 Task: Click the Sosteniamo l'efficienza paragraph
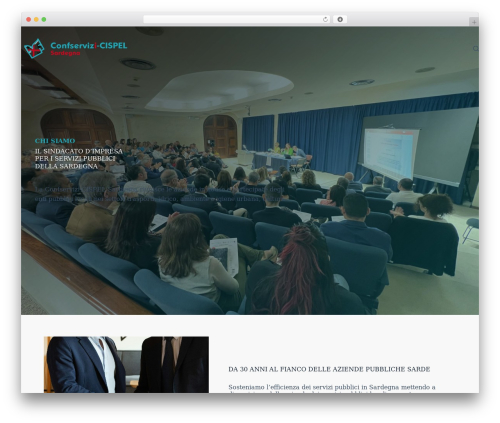point(332,388)
